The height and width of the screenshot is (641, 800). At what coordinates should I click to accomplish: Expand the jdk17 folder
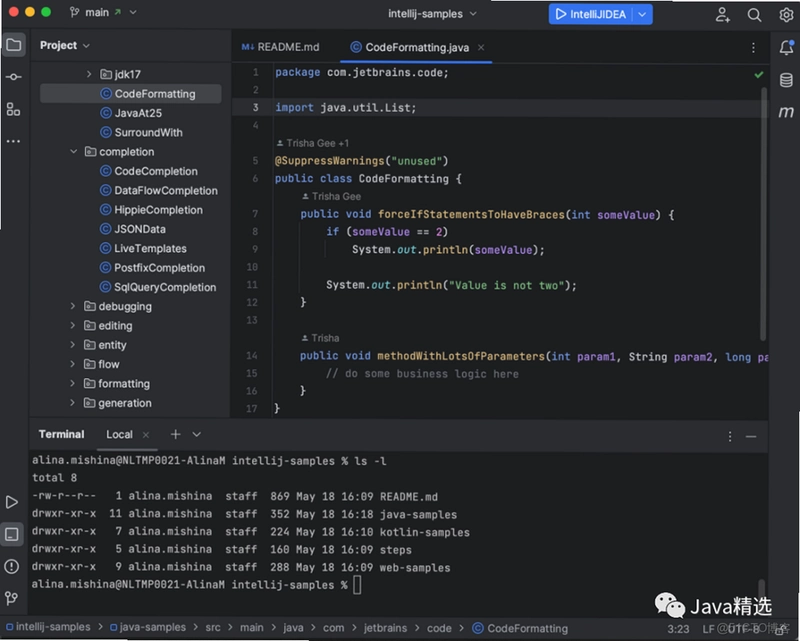click(x=89, y=75)
